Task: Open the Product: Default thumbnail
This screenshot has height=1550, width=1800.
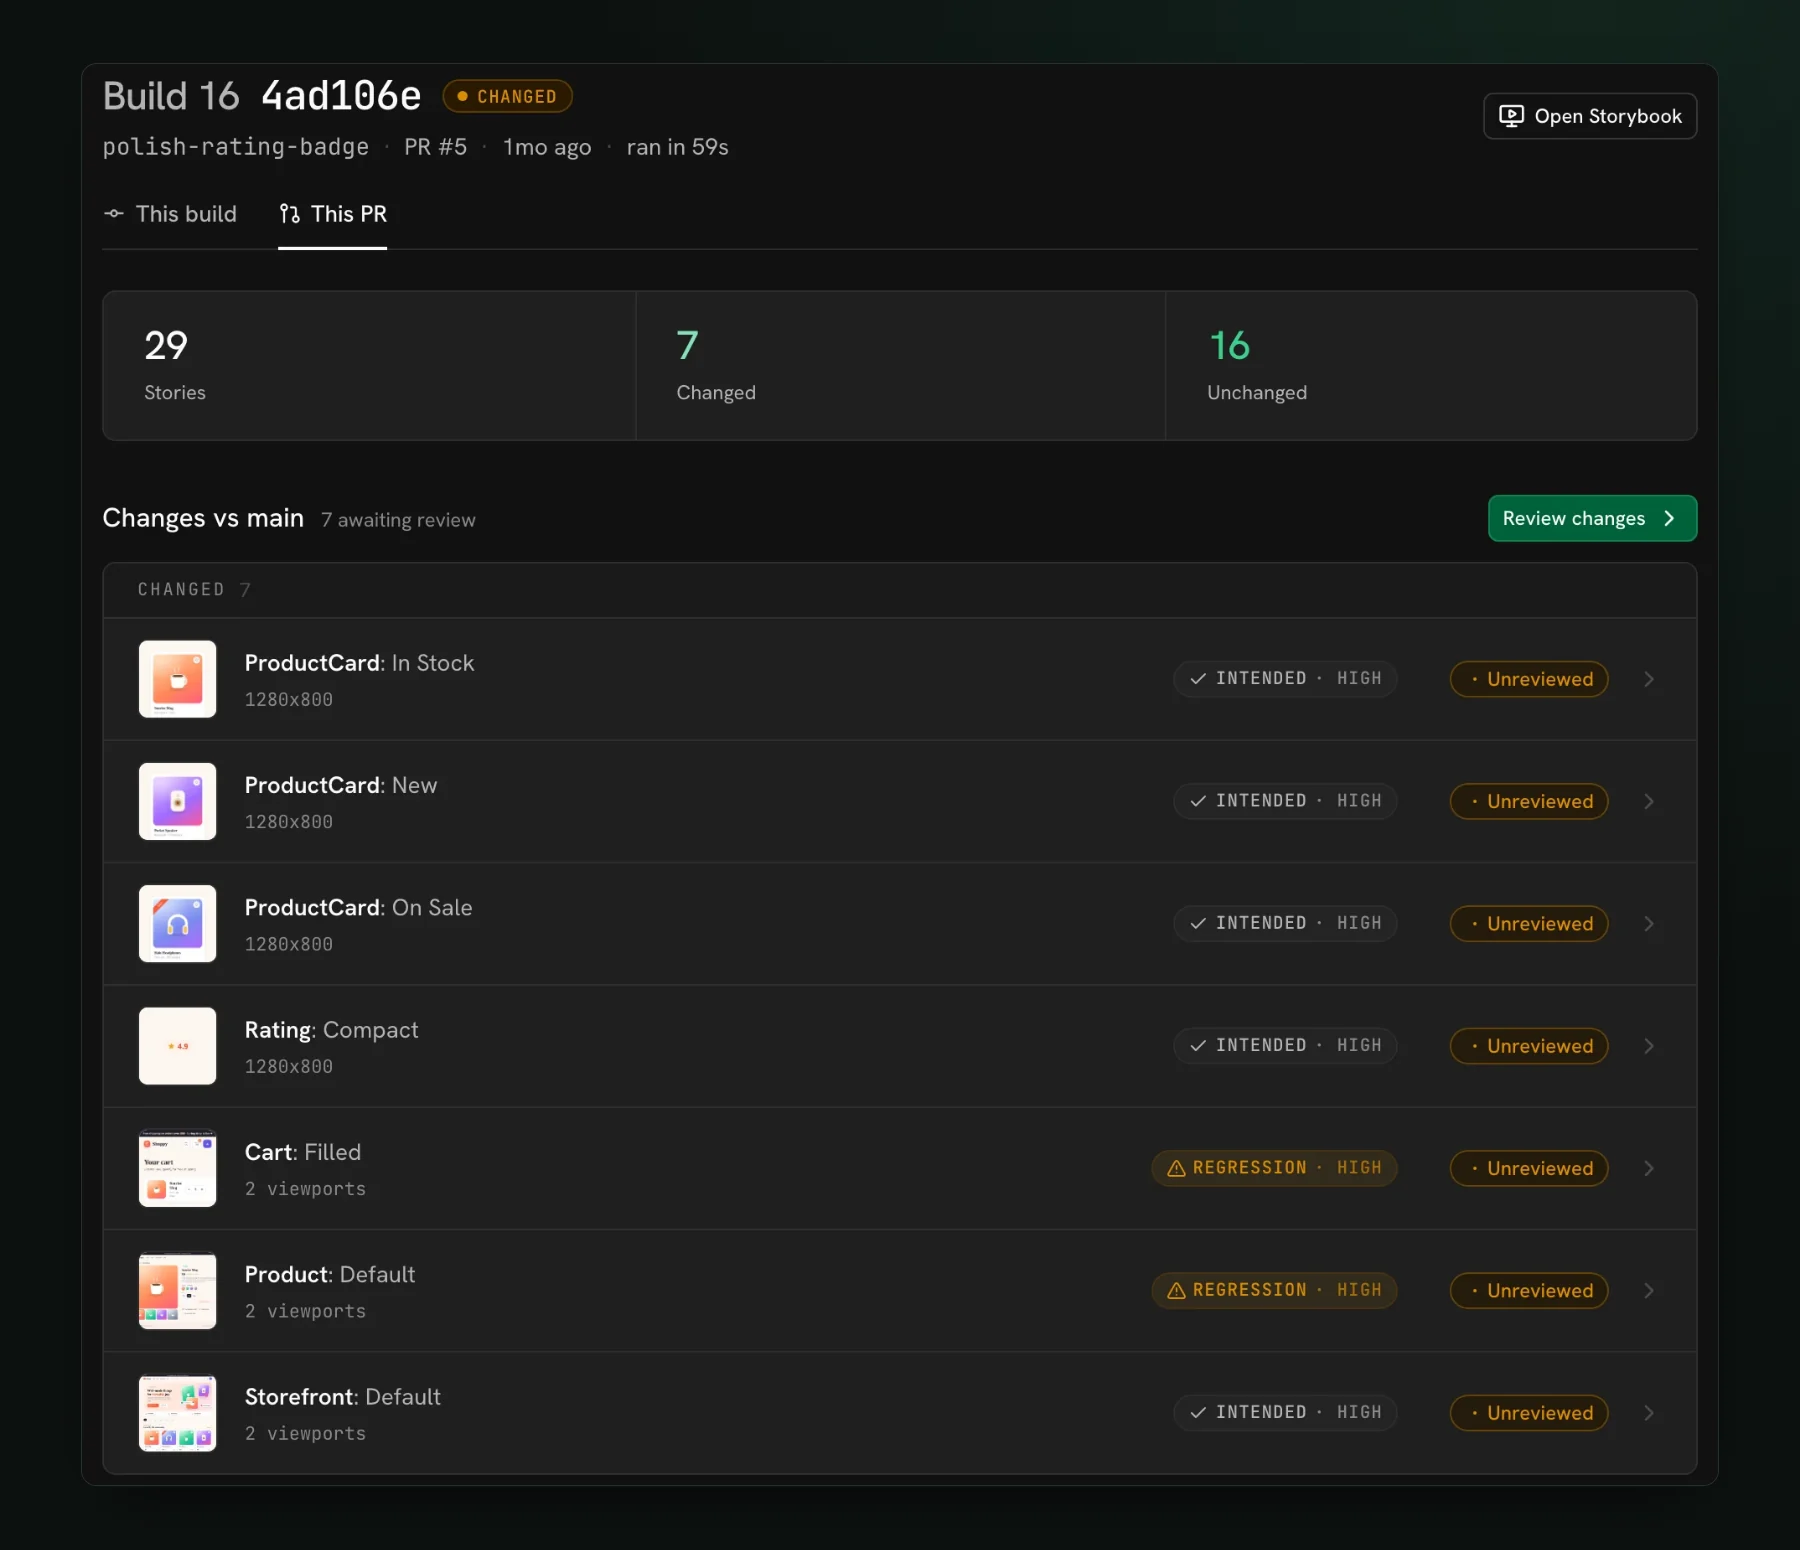Action: [x=178, y=1290]
